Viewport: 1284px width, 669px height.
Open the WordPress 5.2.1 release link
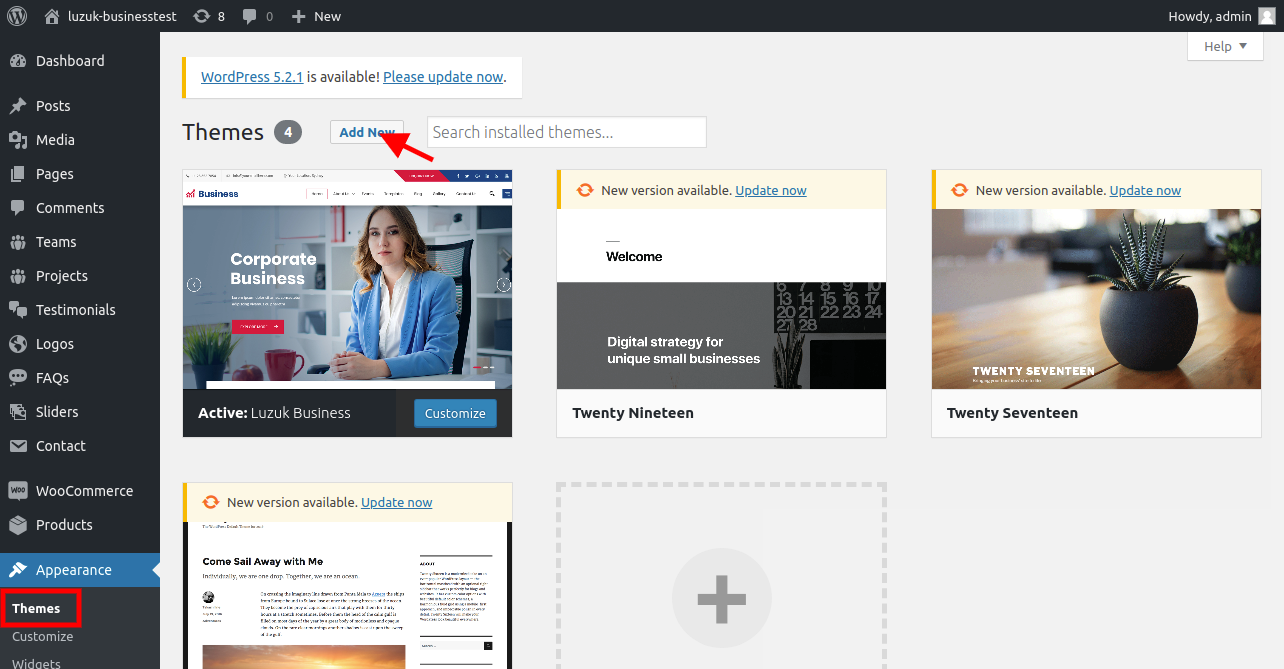[x=252, y=77]
